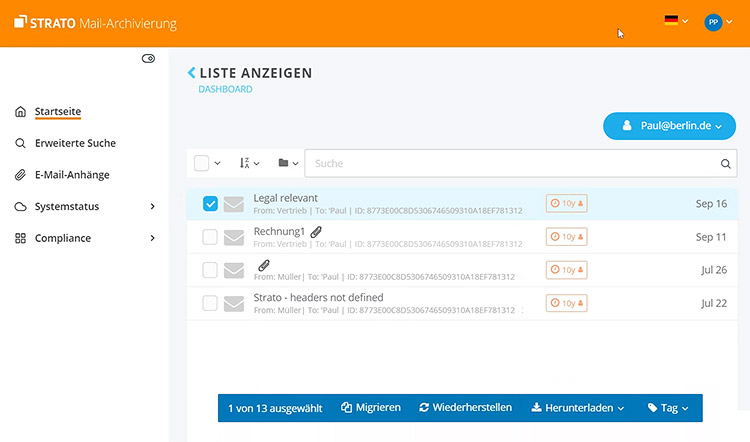Screen dimensions: 750x442
Task: Check the Jul 26 email checkbox
Action: [210, 270]
